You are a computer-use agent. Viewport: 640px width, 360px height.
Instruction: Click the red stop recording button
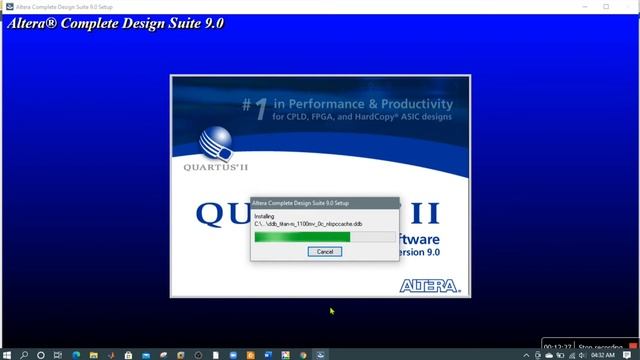point(633,347)
